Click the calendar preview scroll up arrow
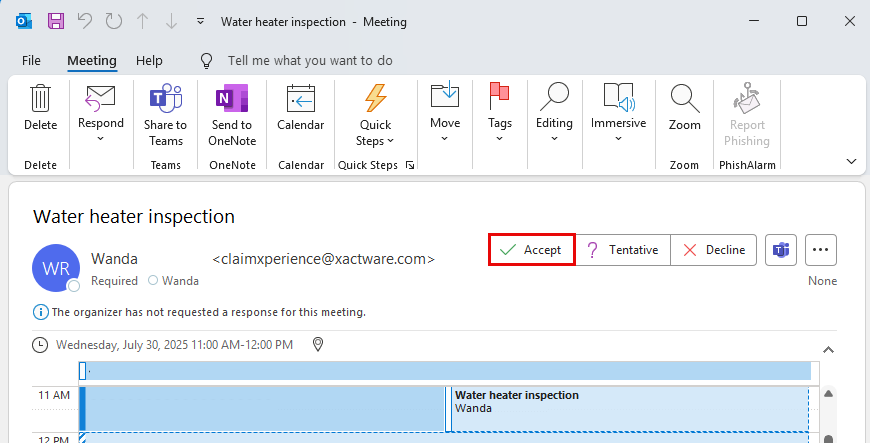This screenshot has height=443, width=870. point(828,394)
